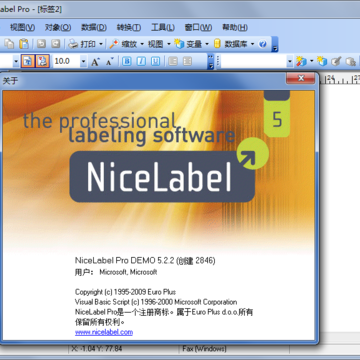Open the Object (对象) menu
360x360 pixels.
coord(58,27)
